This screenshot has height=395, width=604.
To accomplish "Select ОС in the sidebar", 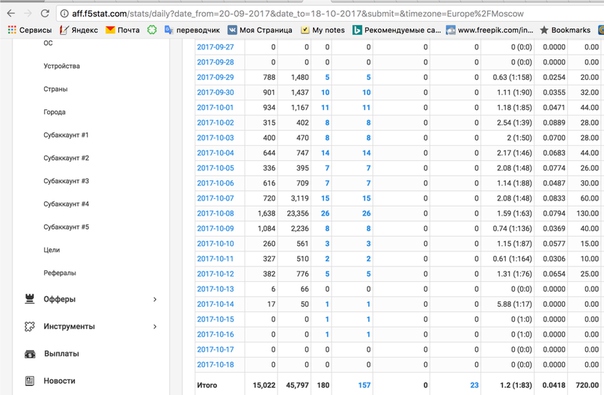I will (x=48, y=43).
